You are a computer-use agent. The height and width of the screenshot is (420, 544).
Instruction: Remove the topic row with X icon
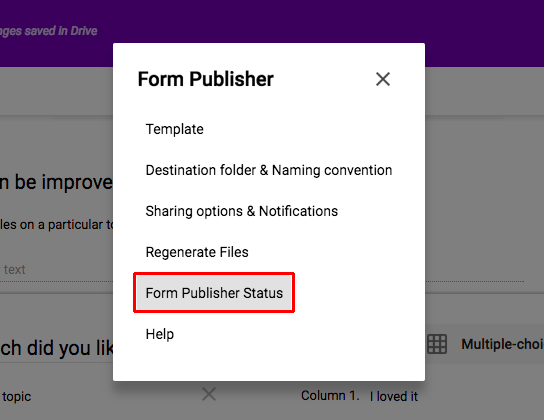click(x=209, y=394)
